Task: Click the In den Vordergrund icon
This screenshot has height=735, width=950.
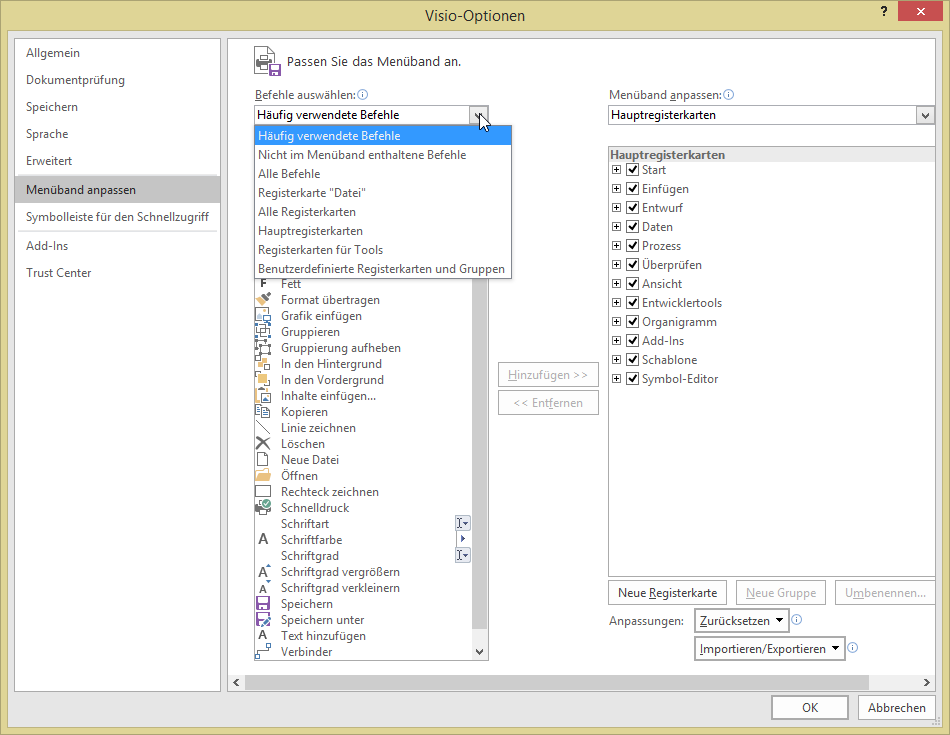Action: click(263, 380)
